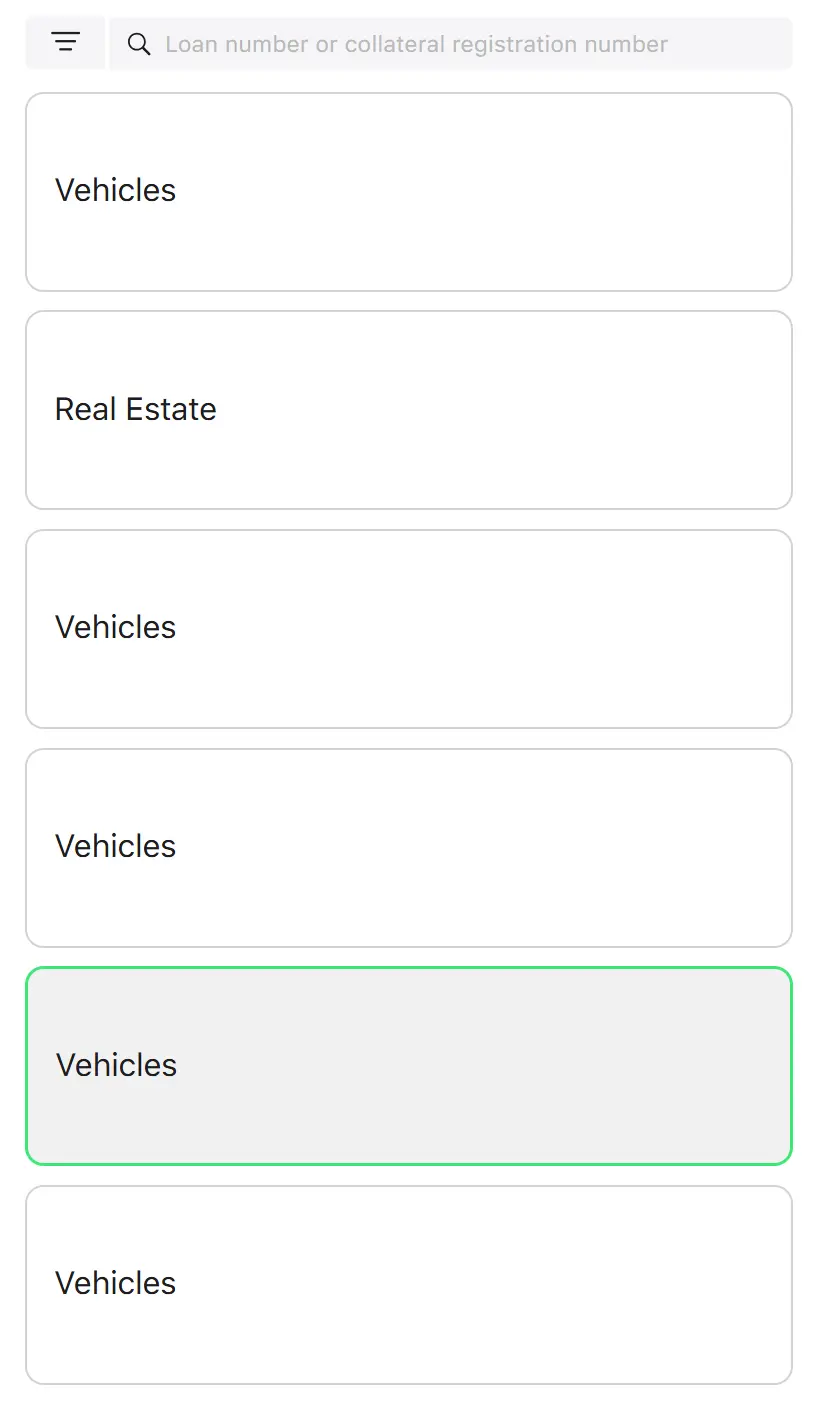
Task: Open the Vehicles card directly below Real Estate
Action: (x=409, y=629)
